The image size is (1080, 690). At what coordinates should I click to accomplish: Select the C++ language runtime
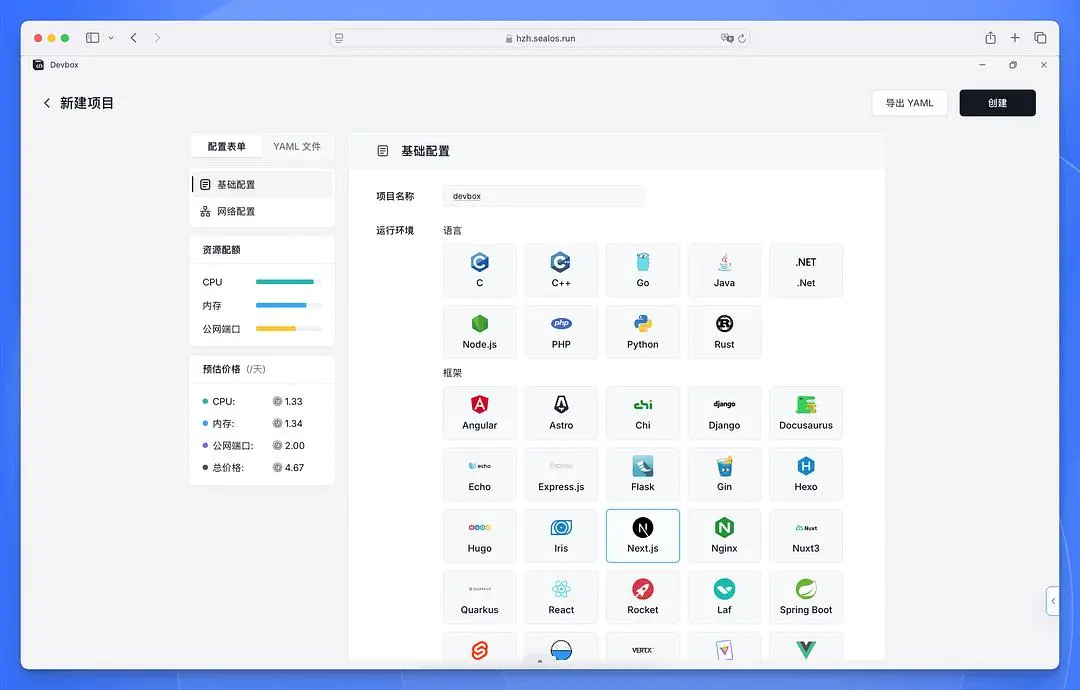[x=561, y=270]
